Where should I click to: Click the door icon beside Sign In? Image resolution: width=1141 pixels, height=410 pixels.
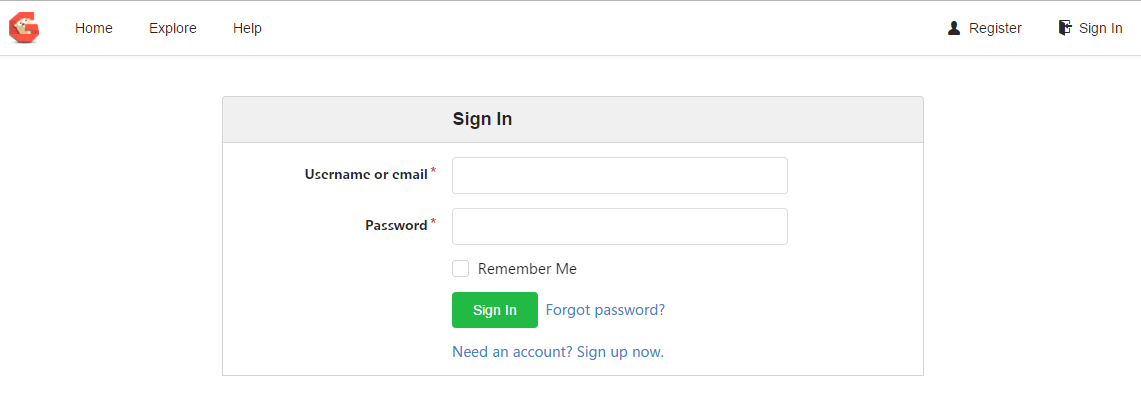(x=1065, y=28)
